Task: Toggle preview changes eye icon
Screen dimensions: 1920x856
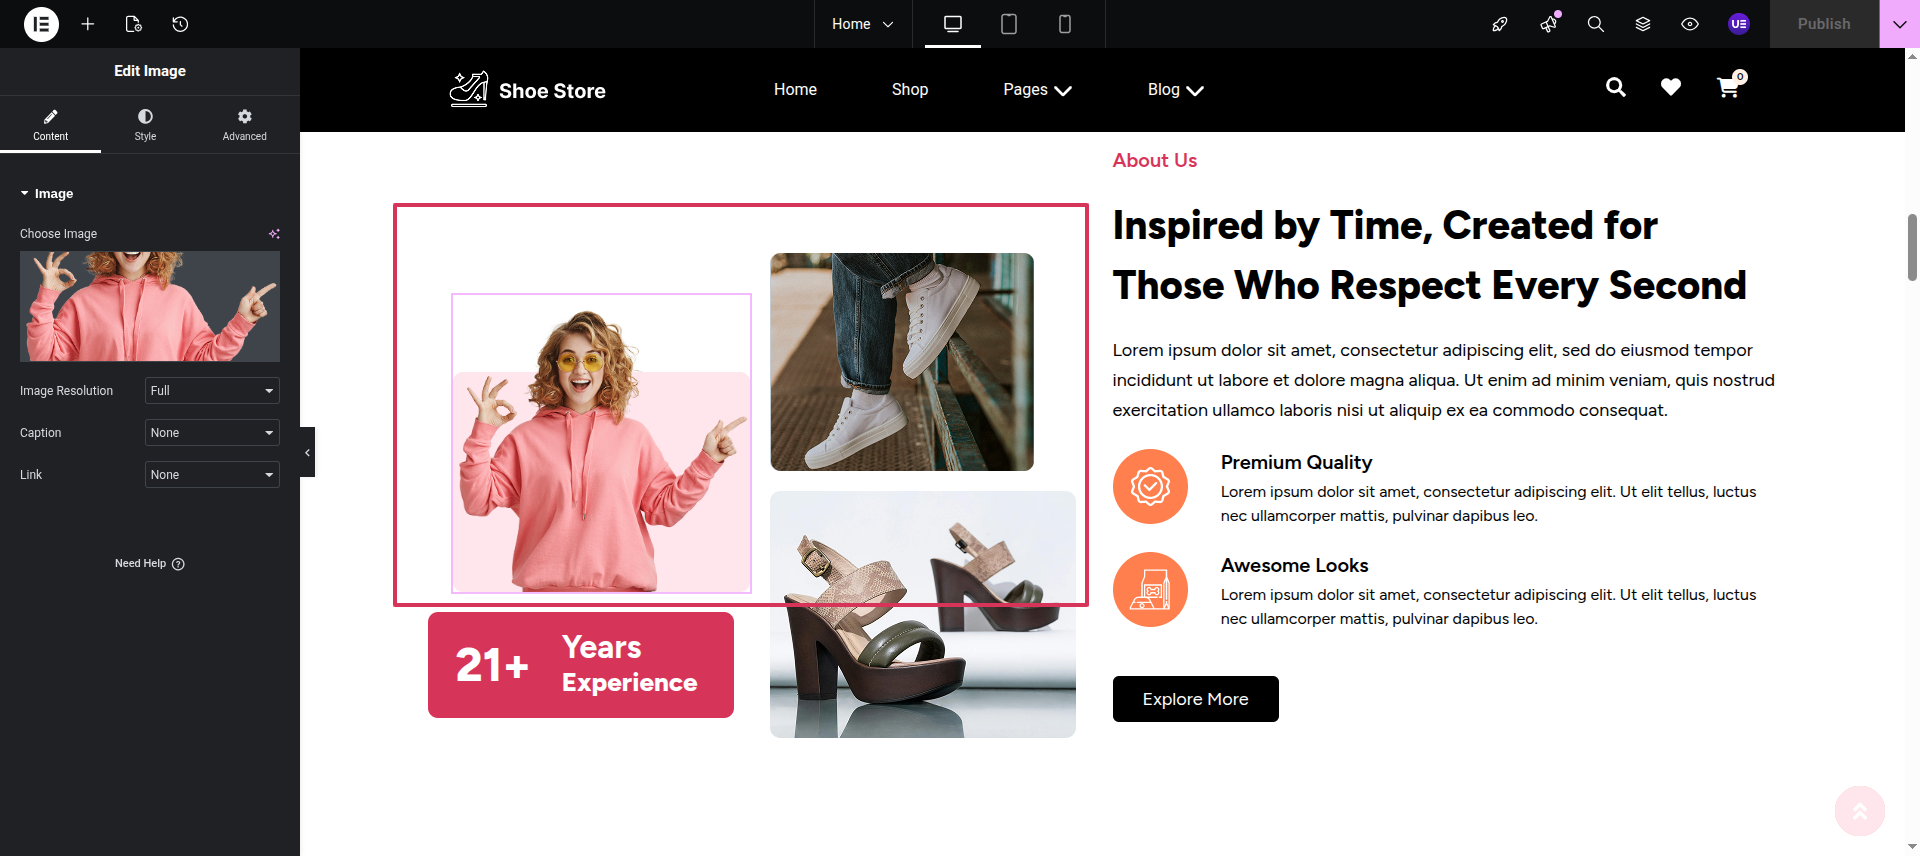Action: click(x=1690, y=24)
